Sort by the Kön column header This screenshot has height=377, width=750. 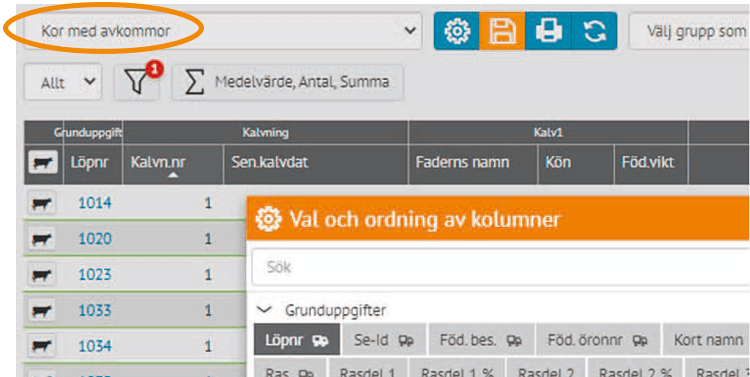(576, 164)
